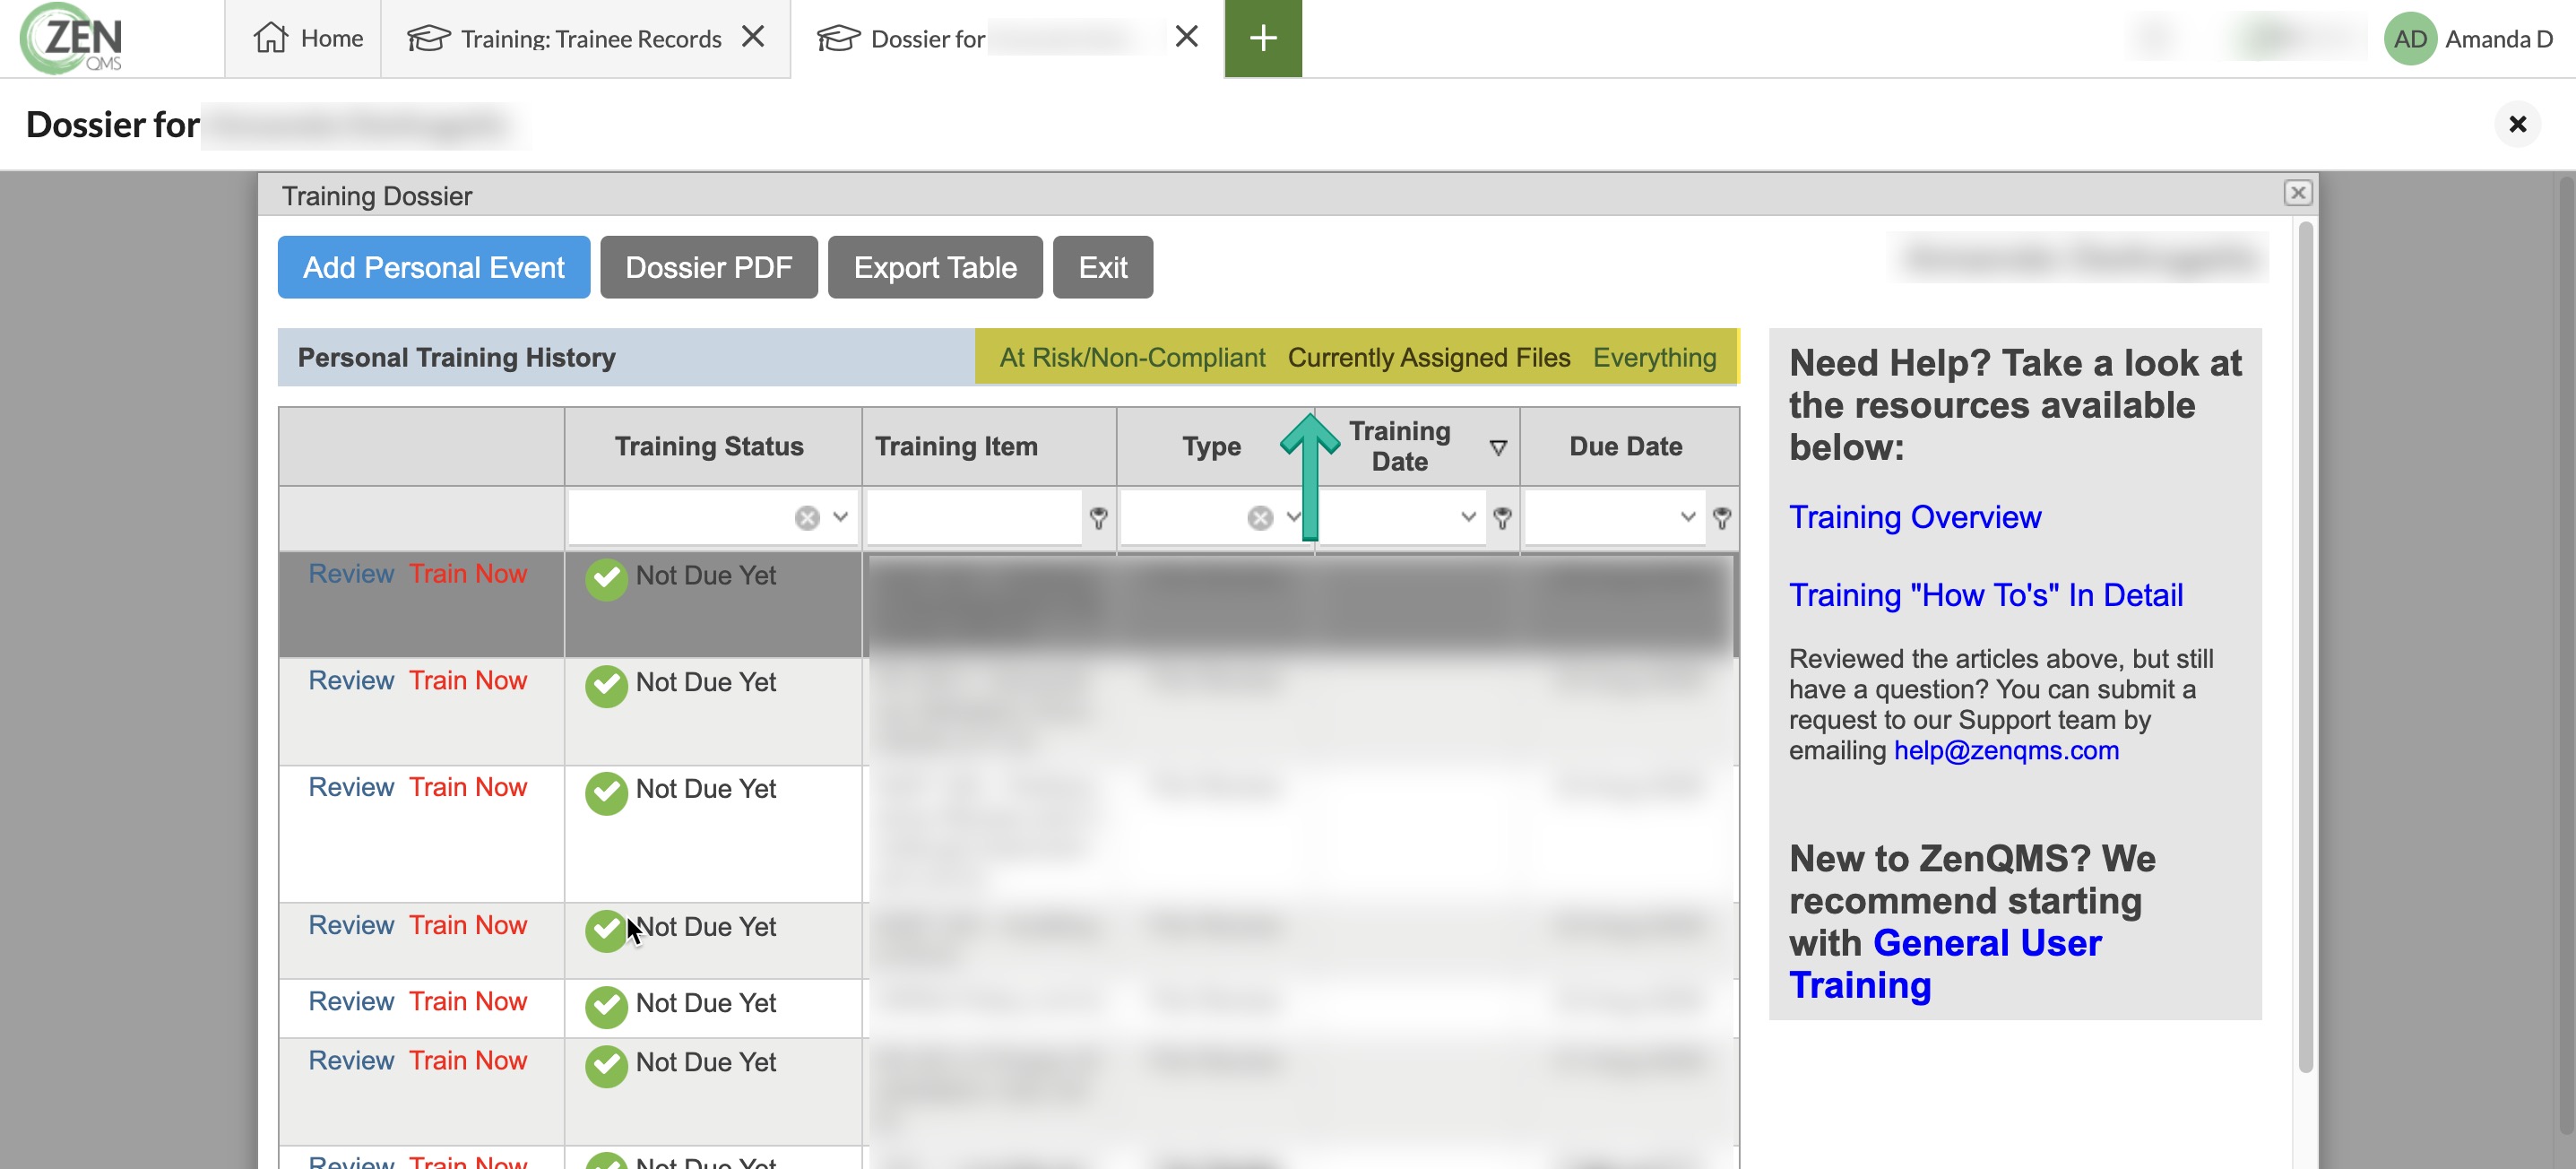Expand the Due Date filter dropdown
Image resolution: width=2576 pixels, height=1169 pixels.
[1688, 517]
